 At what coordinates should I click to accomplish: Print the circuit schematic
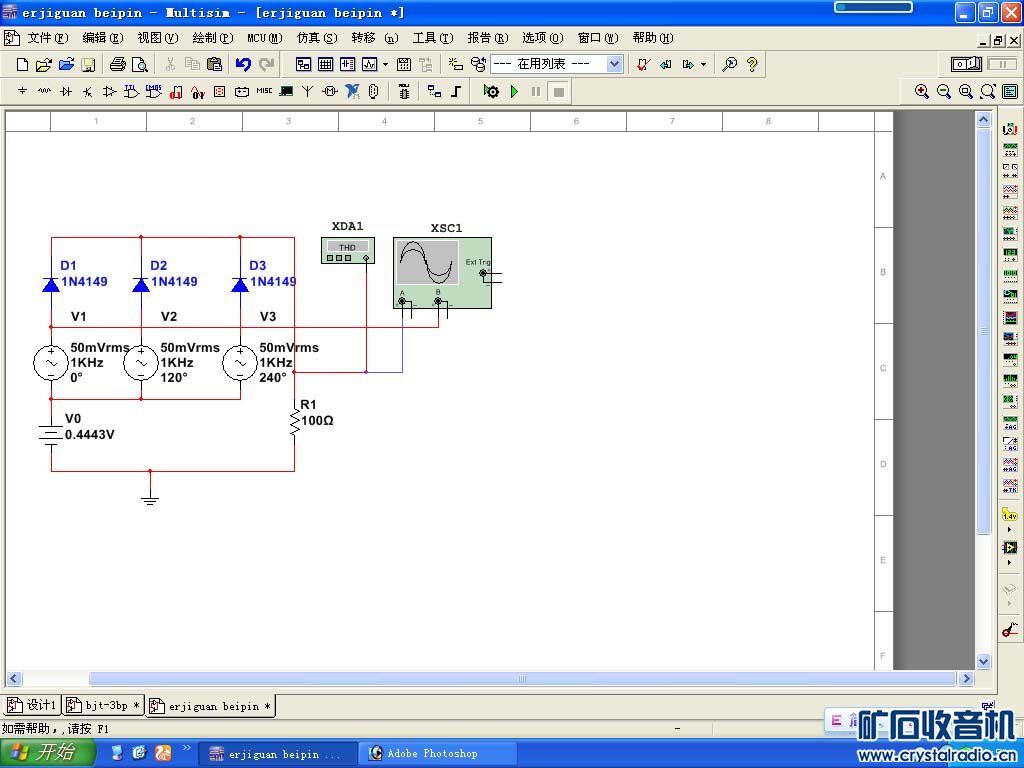pyautogui.click(x=118, y=64)
